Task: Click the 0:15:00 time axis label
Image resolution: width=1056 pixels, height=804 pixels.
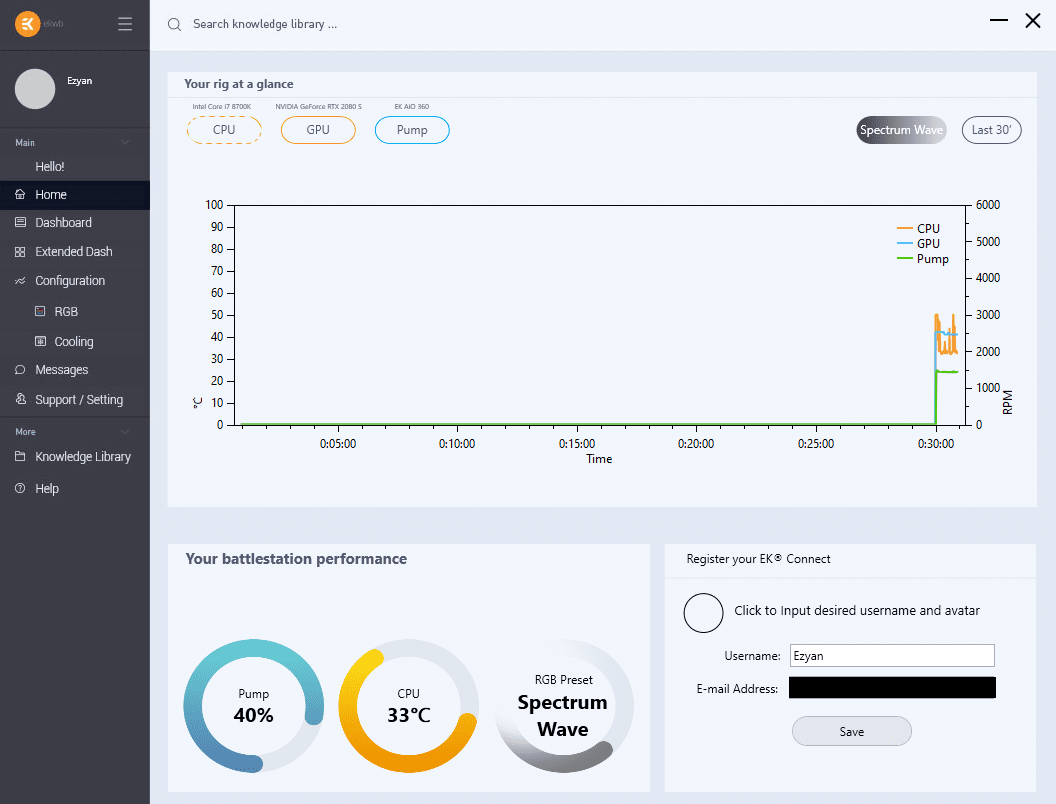Action: [577, 444]
